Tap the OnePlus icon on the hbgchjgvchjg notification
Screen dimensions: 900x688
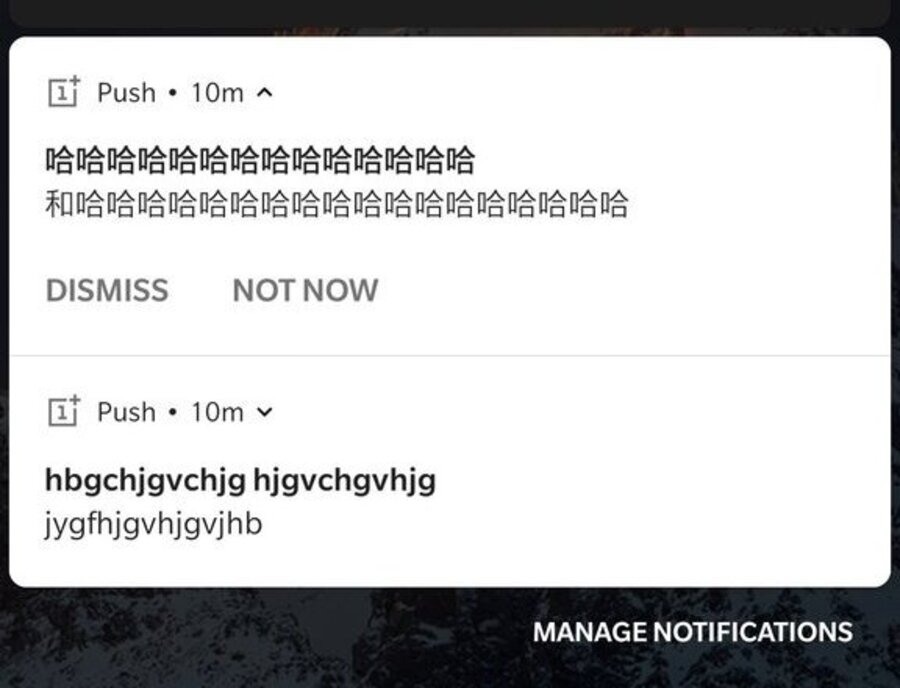[x=64, y=411]
